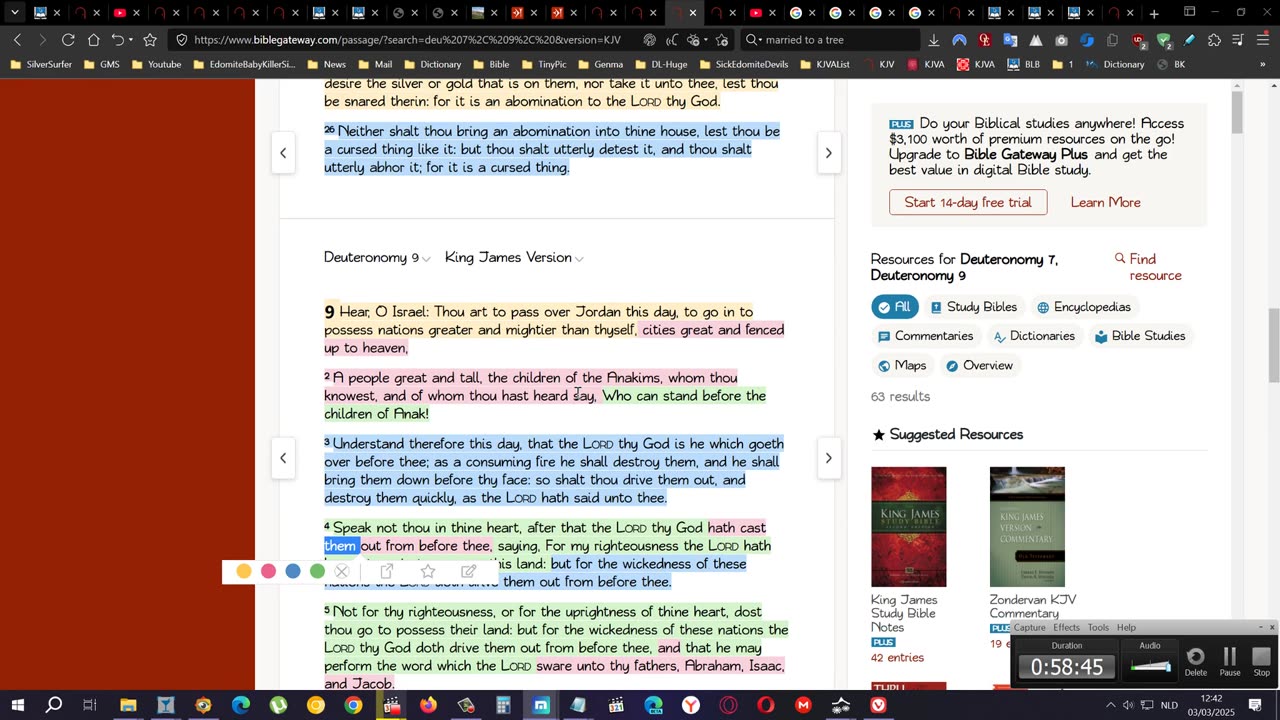1280x720 pixels.
Task: Pause the screen recording
Action: [1230, 660]
